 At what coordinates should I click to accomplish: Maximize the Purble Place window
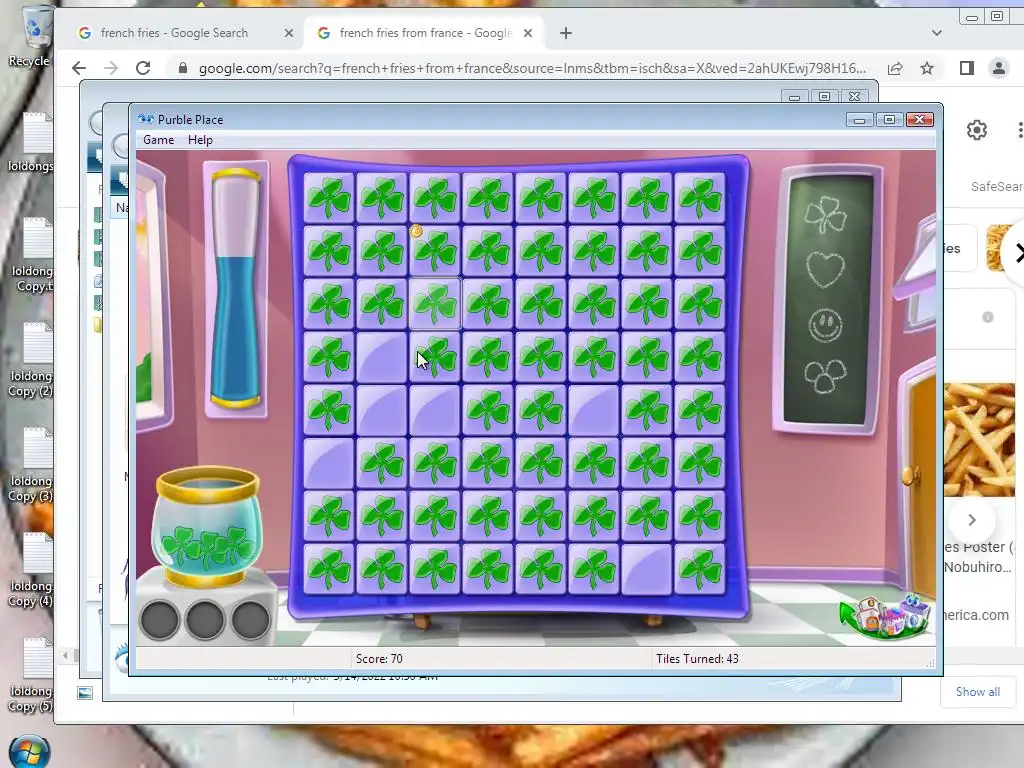click(889, 120)
